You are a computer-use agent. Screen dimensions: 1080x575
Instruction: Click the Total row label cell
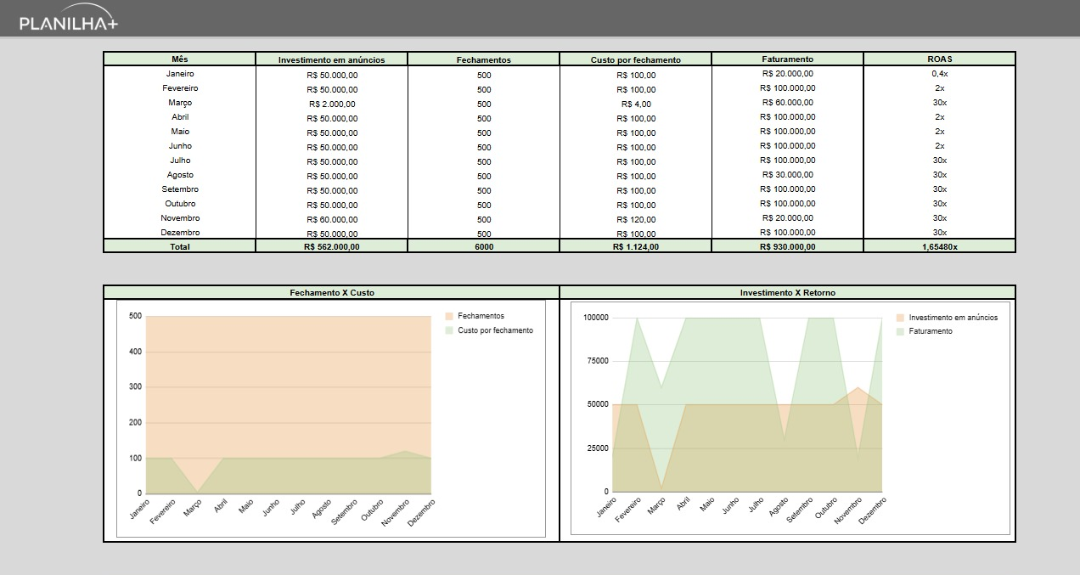(x=179, y=247)
